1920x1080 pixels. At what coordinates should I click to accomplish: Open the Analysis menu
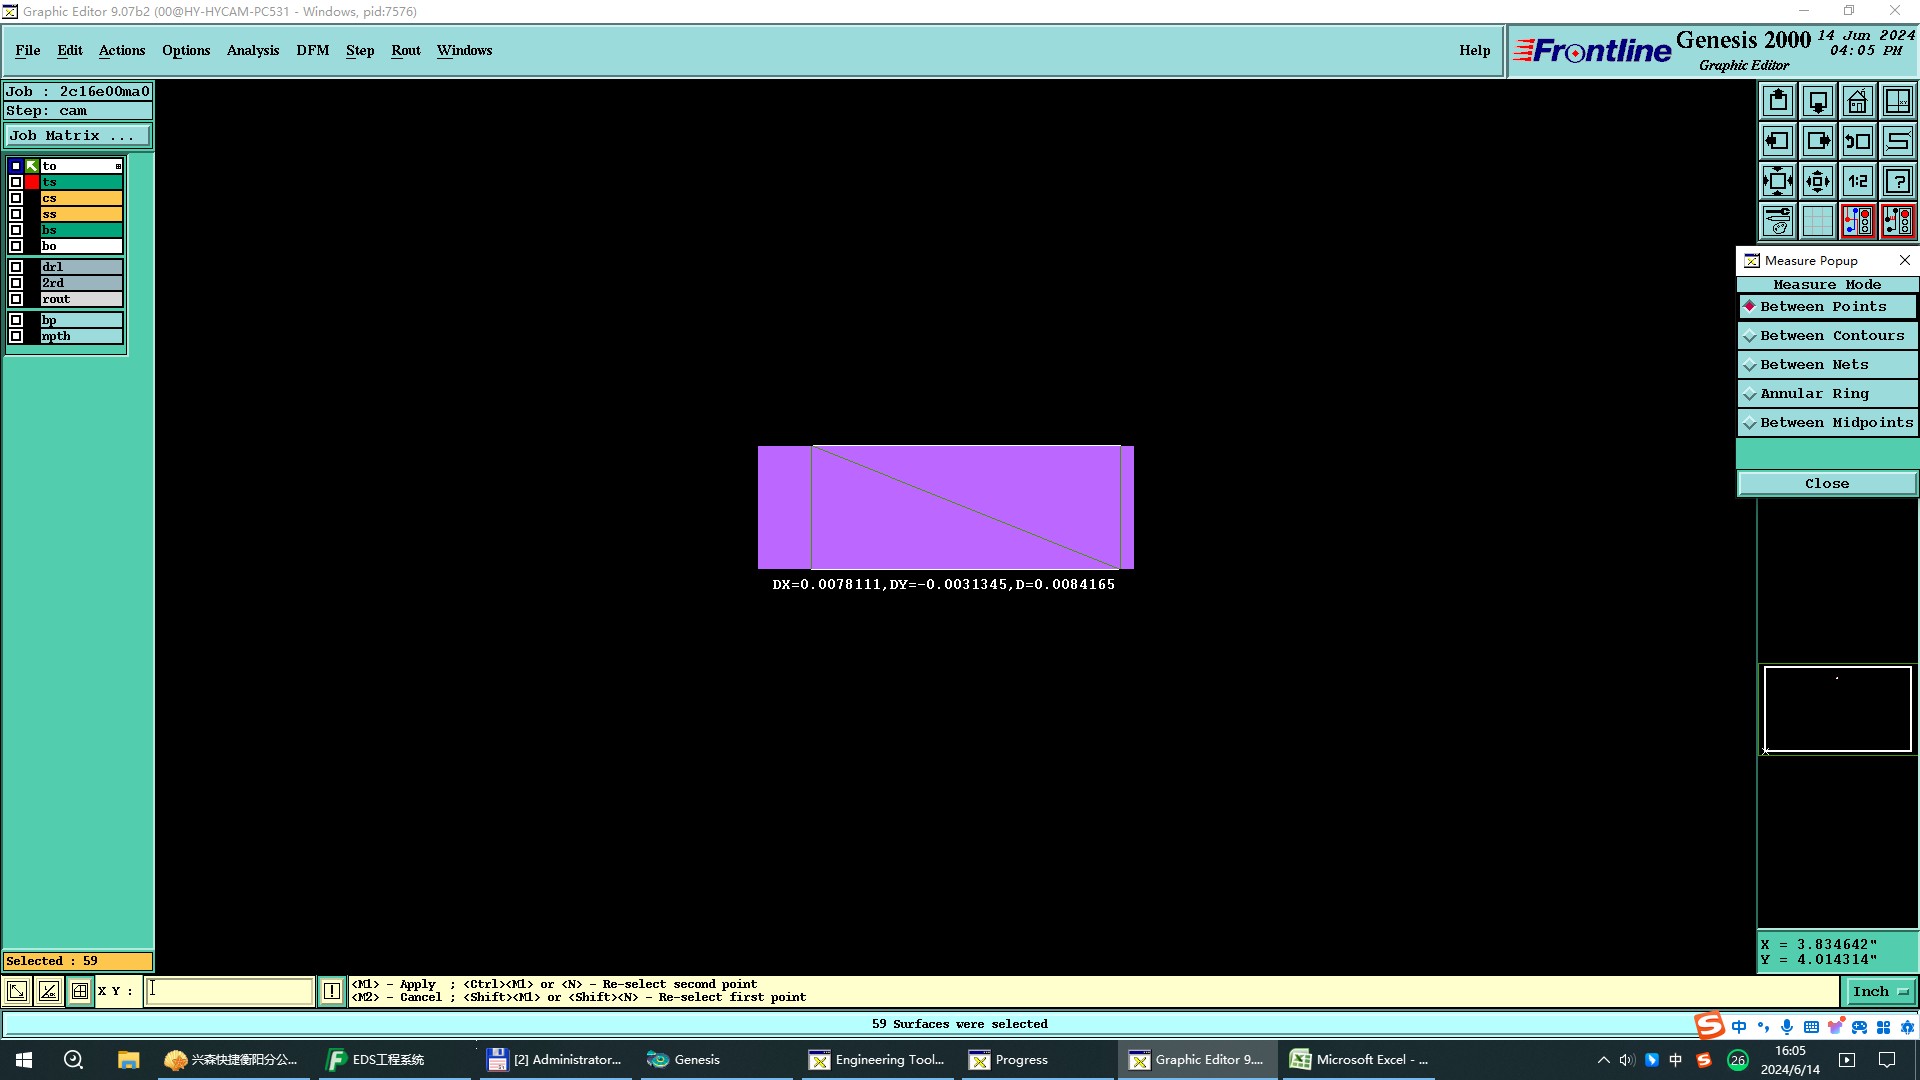(252, 50)
